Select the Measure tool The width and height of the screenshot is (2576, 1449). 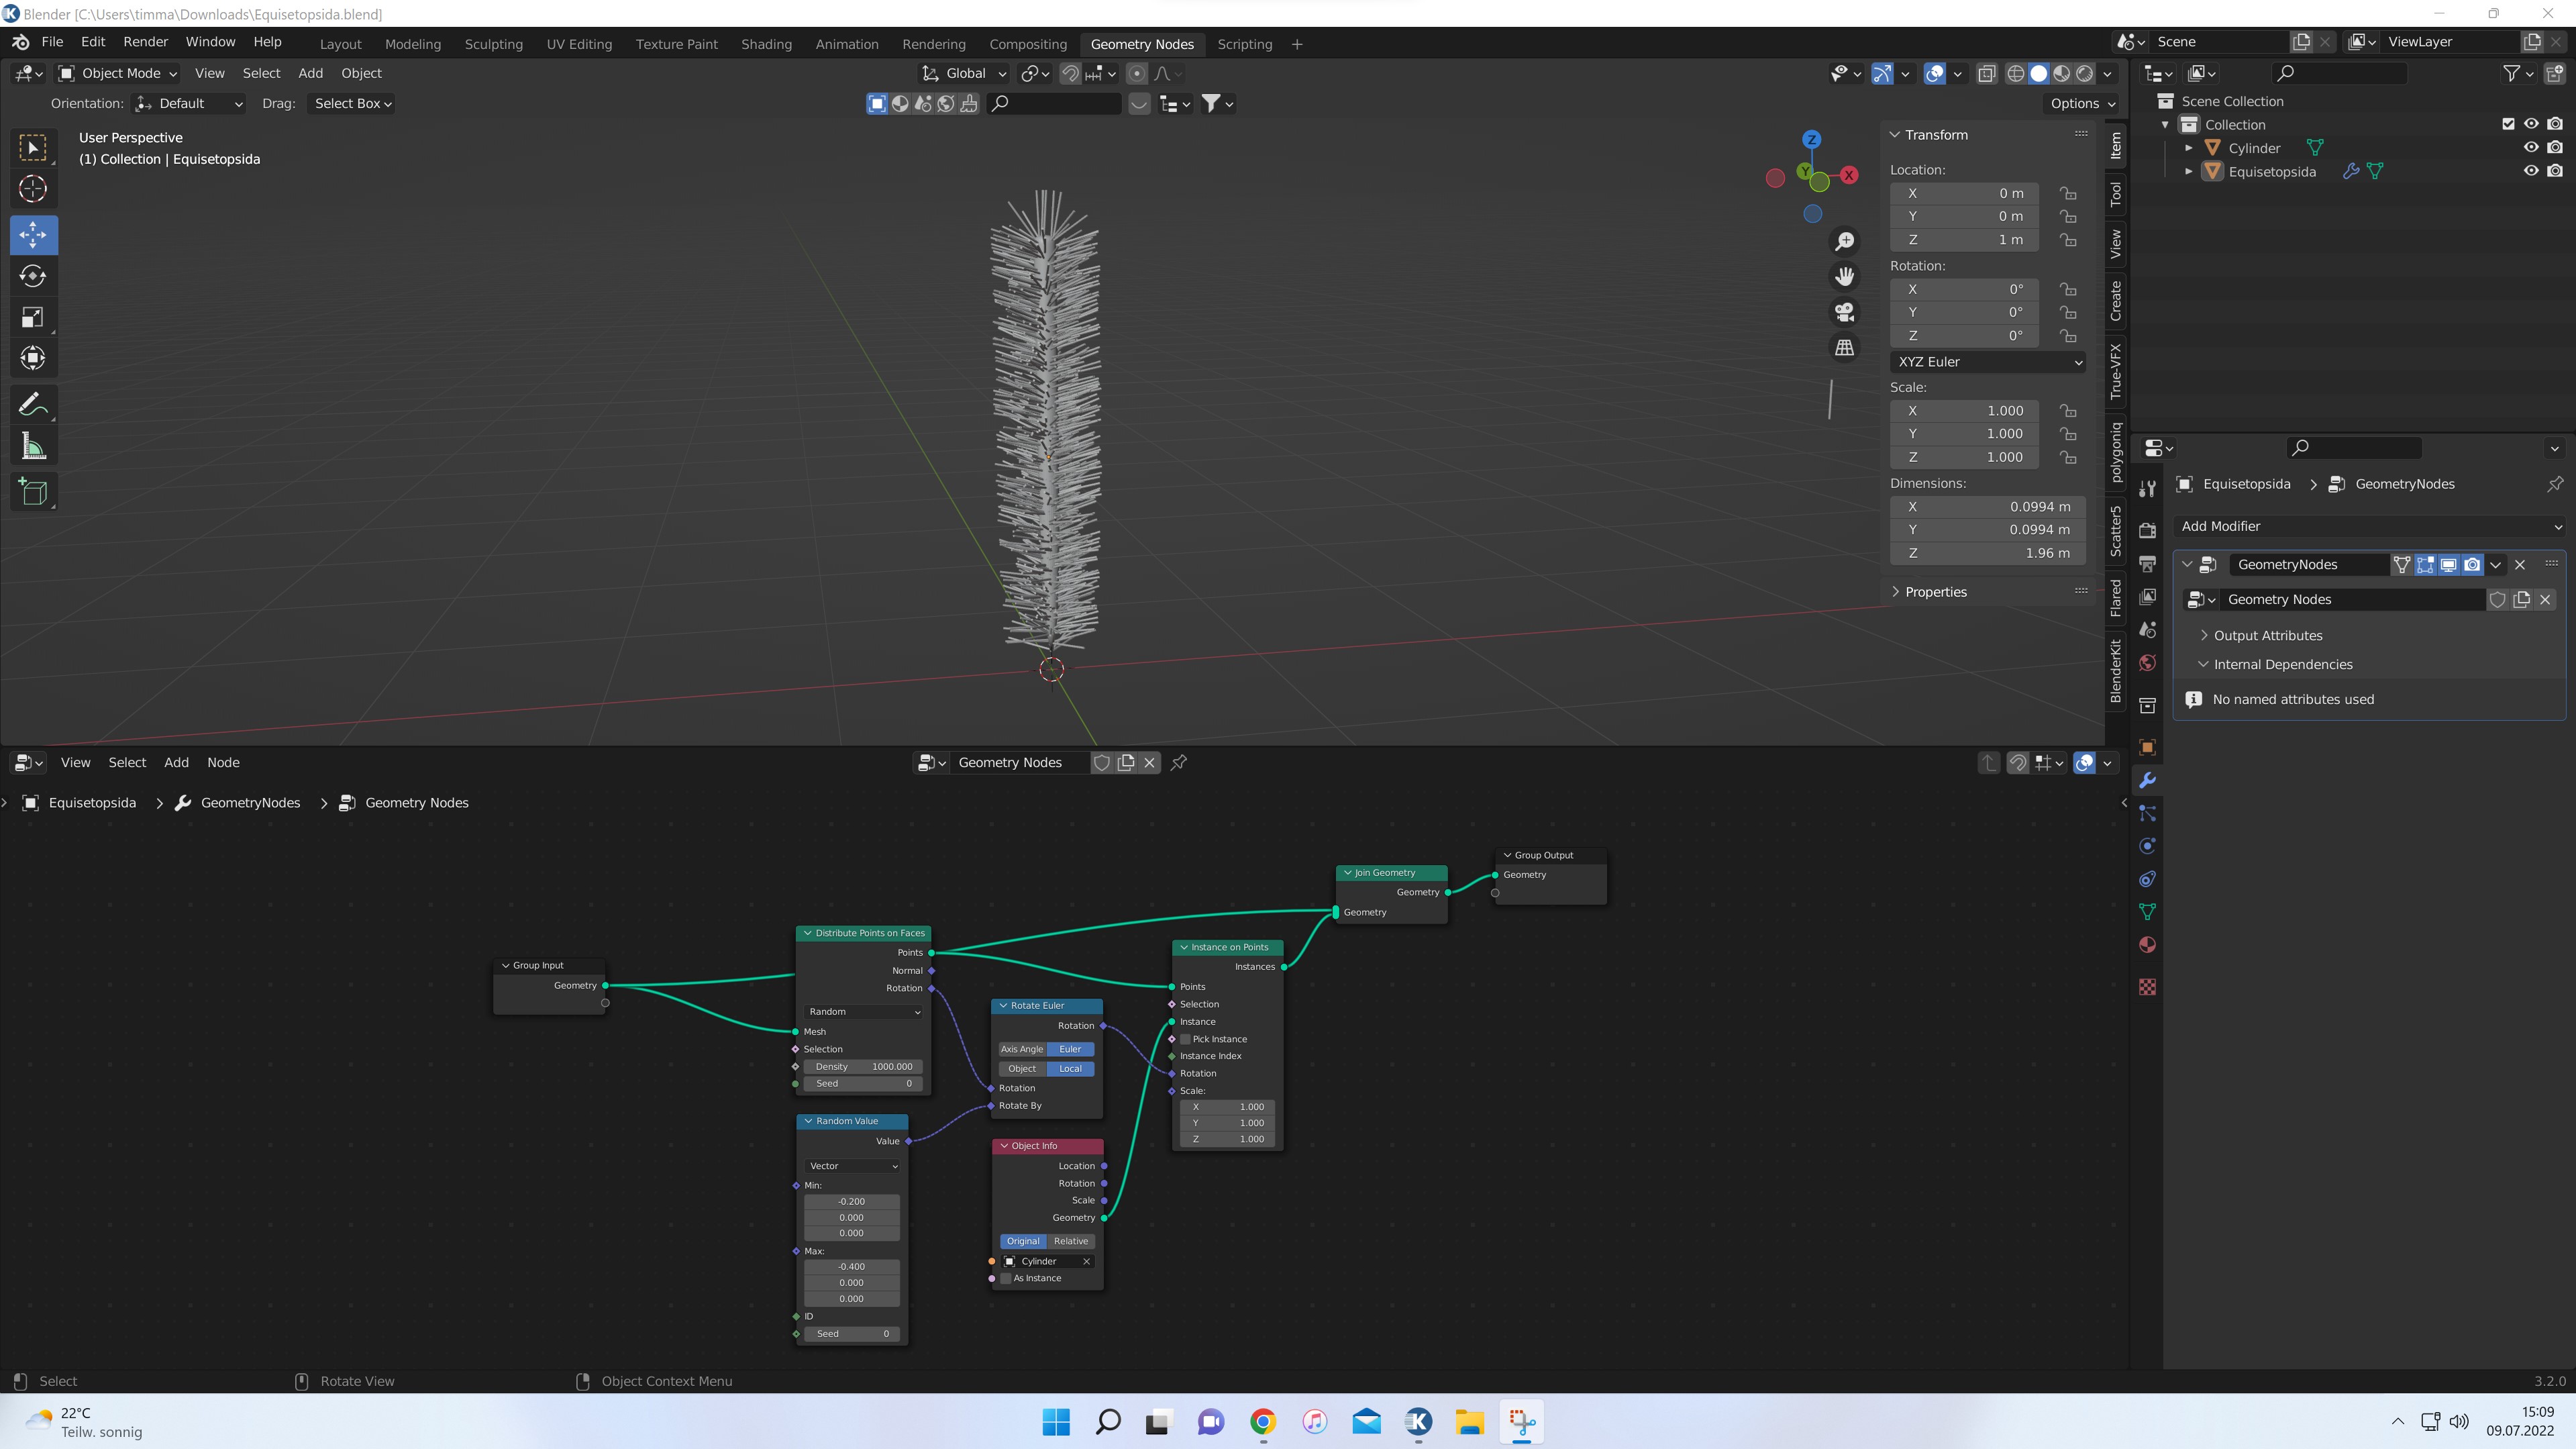[x=33, y=446]
